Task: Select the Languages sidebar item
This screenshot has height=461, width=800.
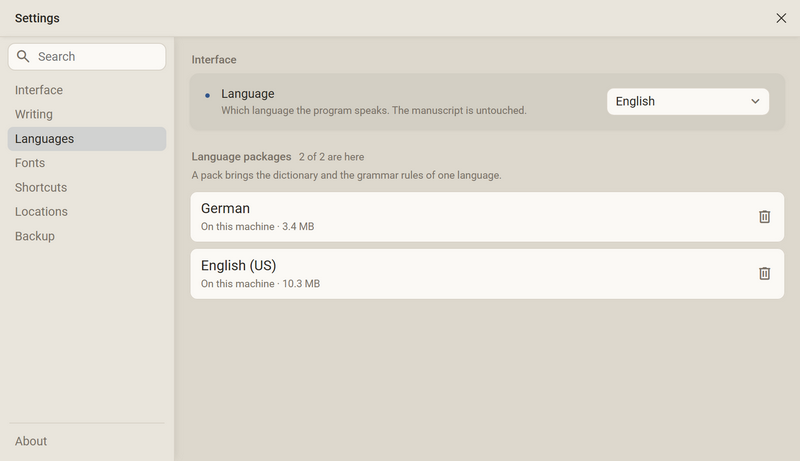Action: (87, 139)
